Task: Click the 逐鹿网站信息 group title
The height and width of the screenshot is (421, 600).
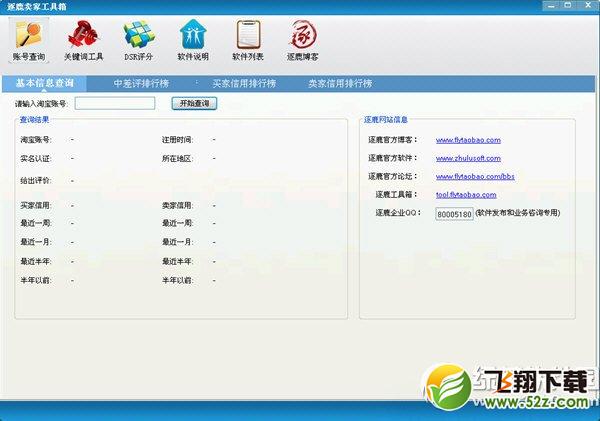Action: [x=386, y=120]
